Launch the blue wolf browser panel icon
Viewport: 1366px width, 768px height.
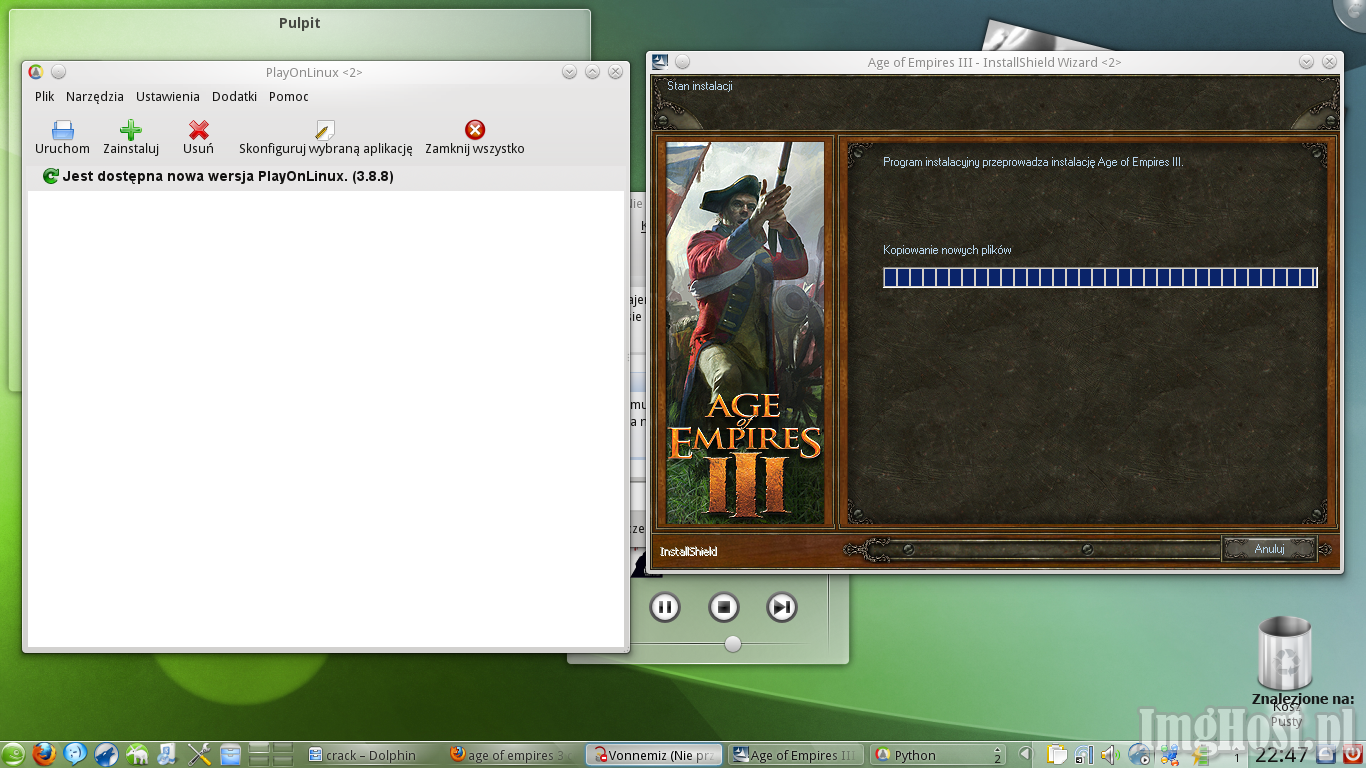[x=106, y=754]
